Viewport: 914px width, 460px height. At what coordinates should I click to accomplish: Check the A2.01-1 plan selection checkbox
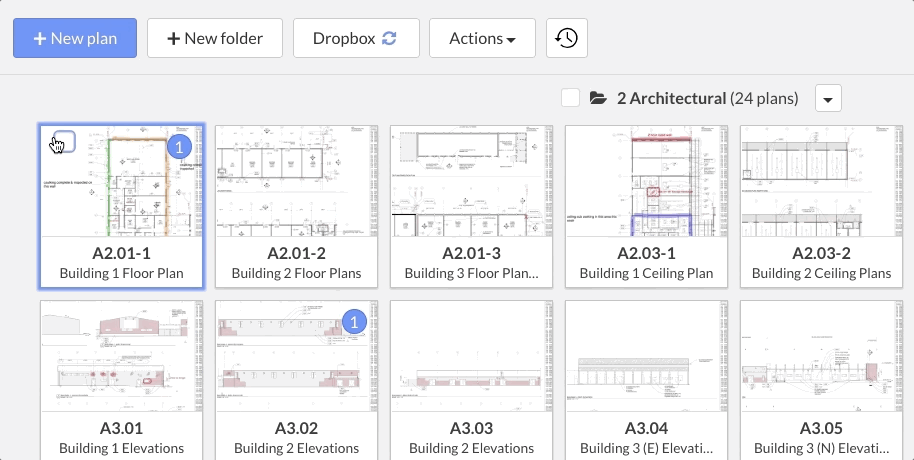click(64, 141)
